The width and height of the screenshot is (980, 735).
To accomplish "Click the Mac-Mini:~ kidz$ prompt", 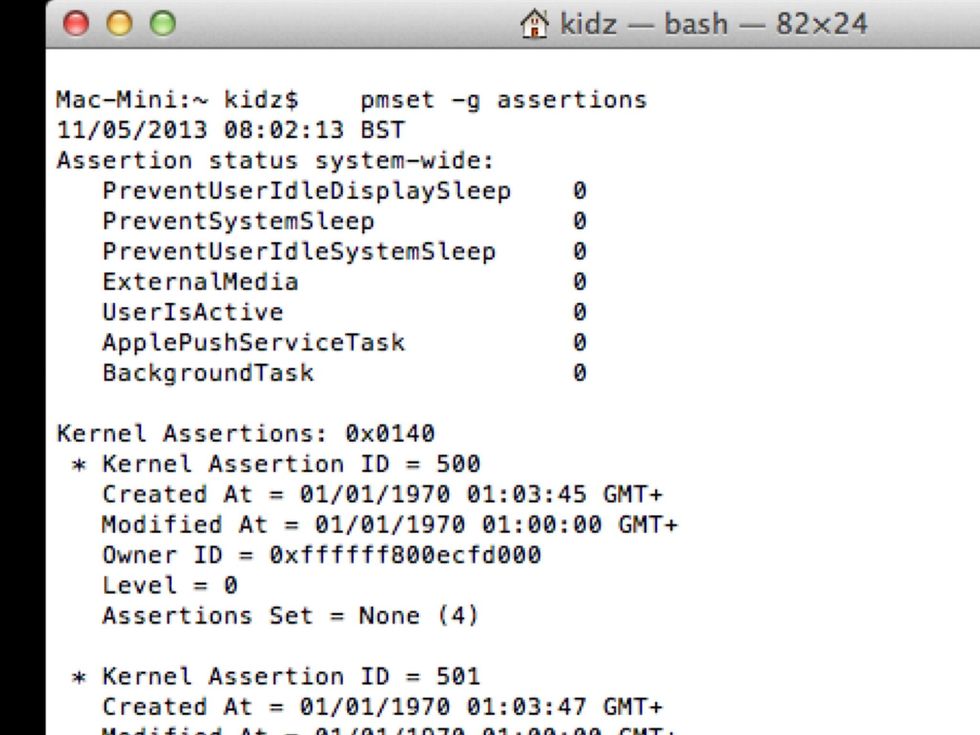I will (156, 100).
